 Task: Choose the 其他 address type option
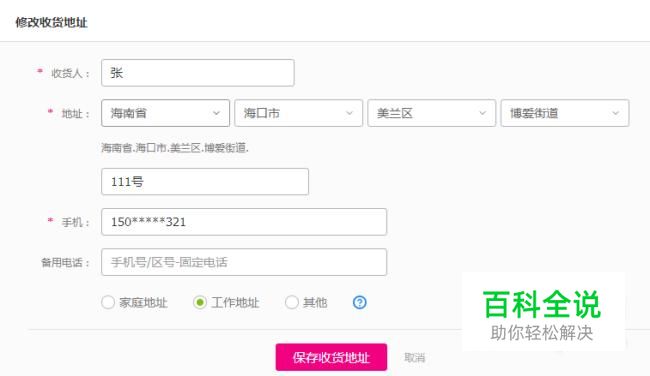(x=292, y=302)
